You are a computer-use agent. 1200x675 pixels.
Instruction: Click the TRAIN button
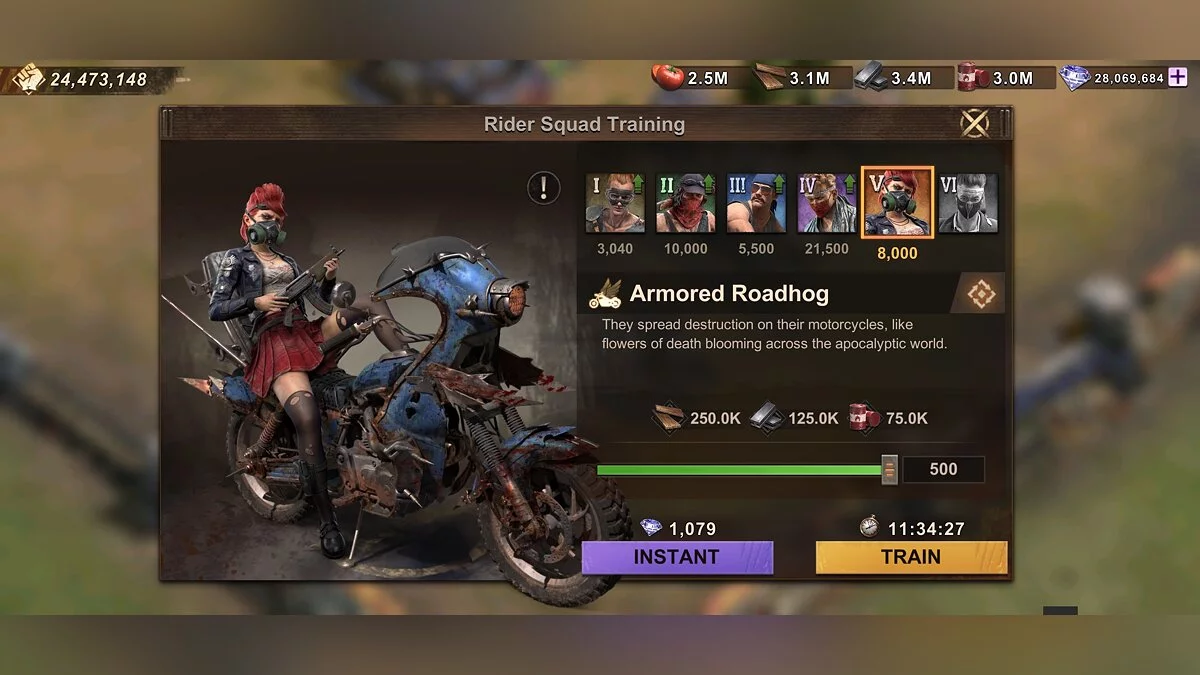[x=911, y=558]
